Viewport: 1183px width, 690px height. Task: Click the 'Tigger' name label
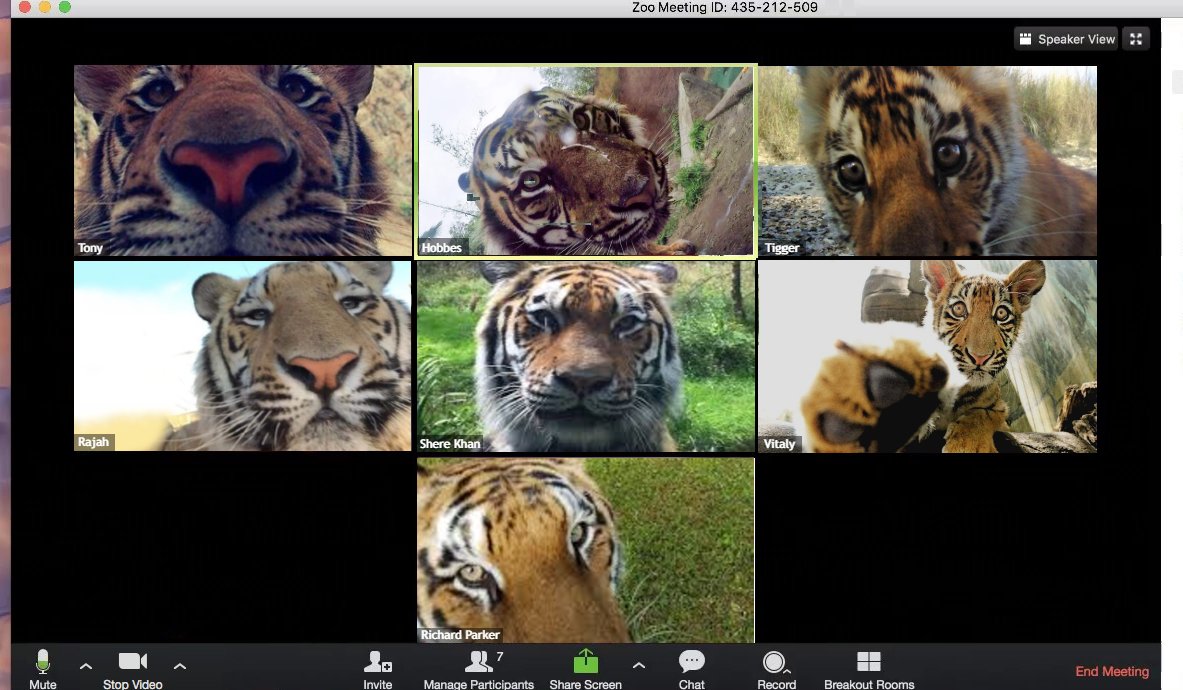[782, 247]
